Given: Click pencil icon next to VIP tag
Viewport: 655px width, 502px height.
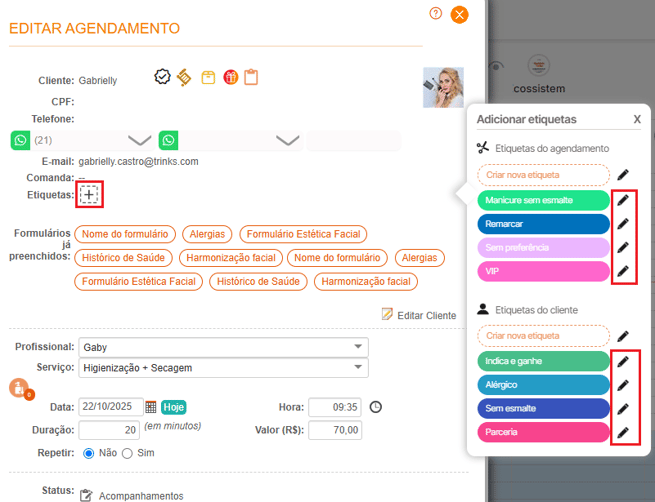Looking at the screenshot, I should coord(623,271).
